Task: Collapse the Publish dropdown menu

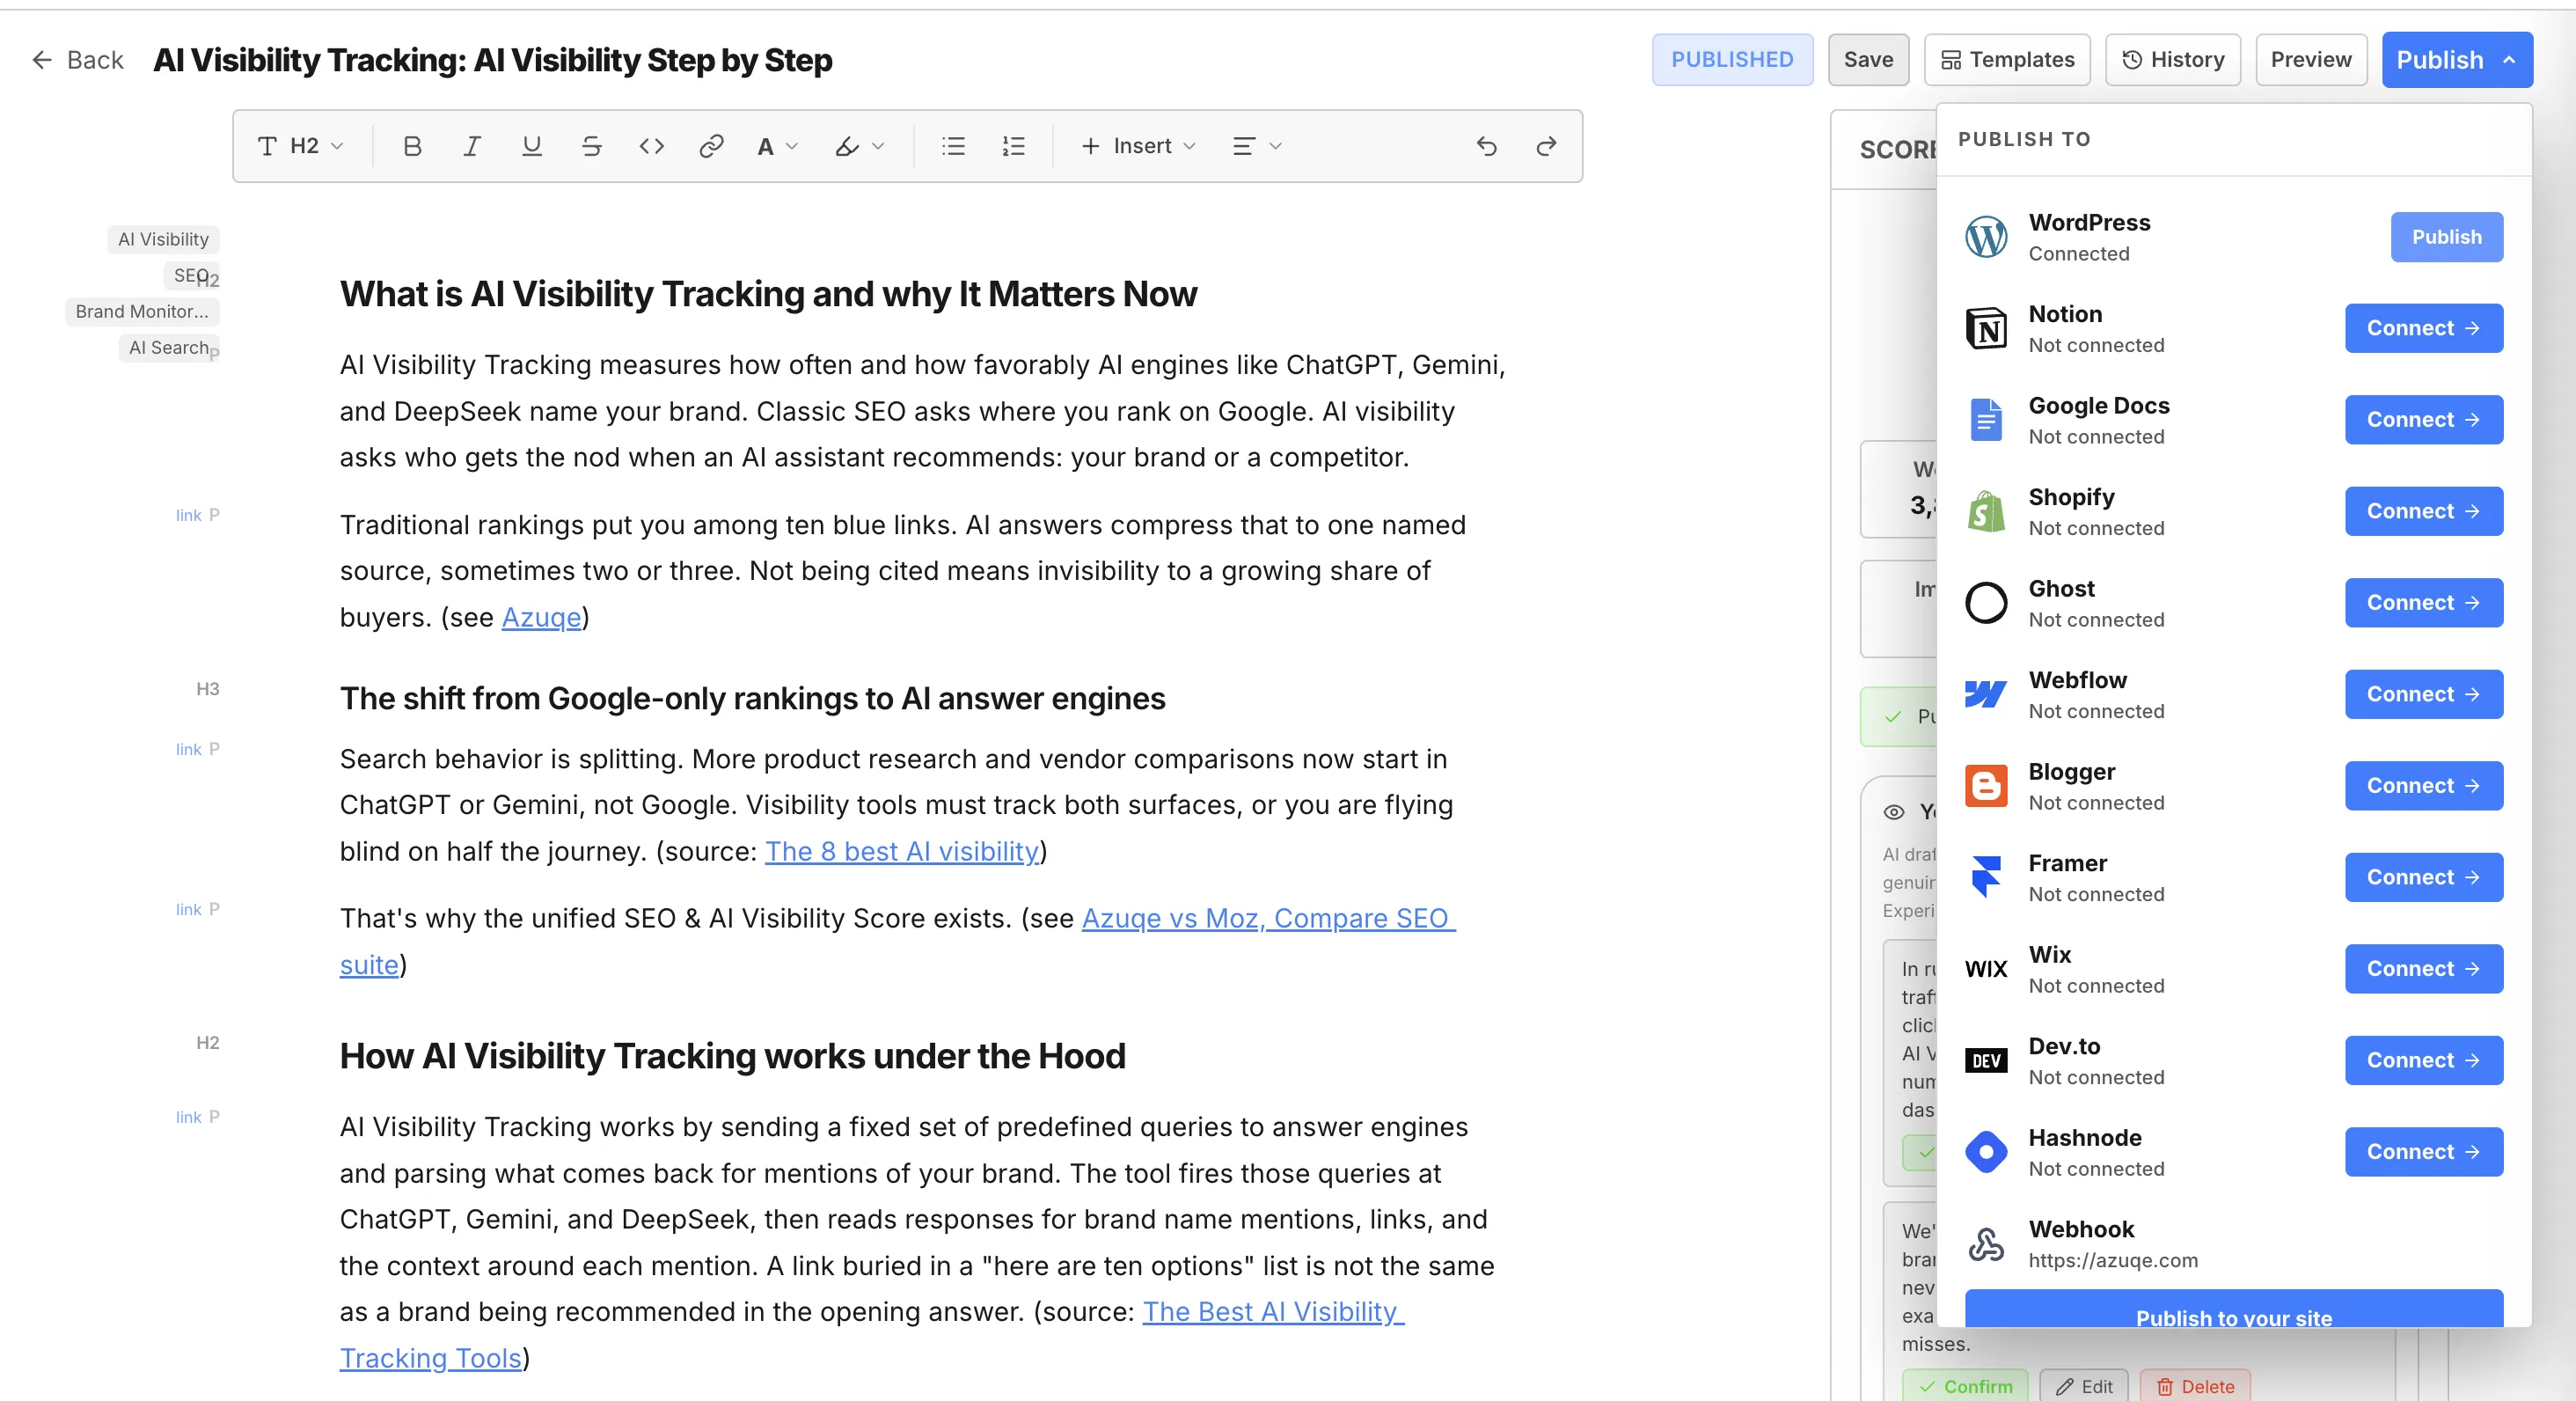Action: point(2456,60)
